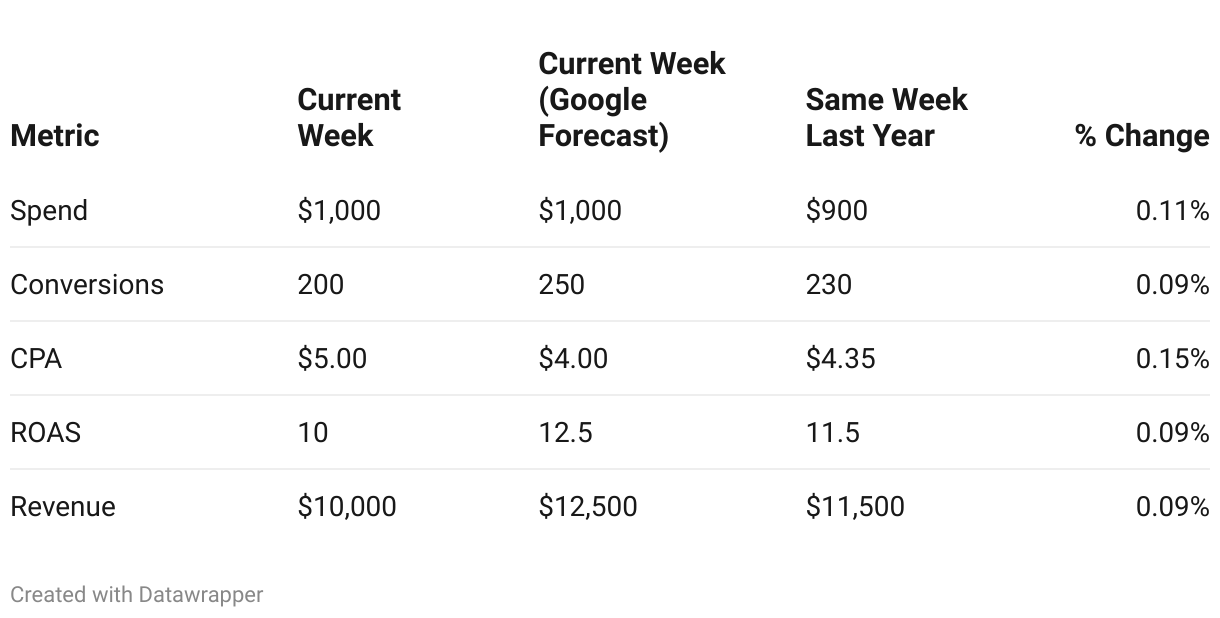Click the "Metric" column header
Image resolution: width=1220 pixels, height=618 pixels.
click(x=55, y=135)
